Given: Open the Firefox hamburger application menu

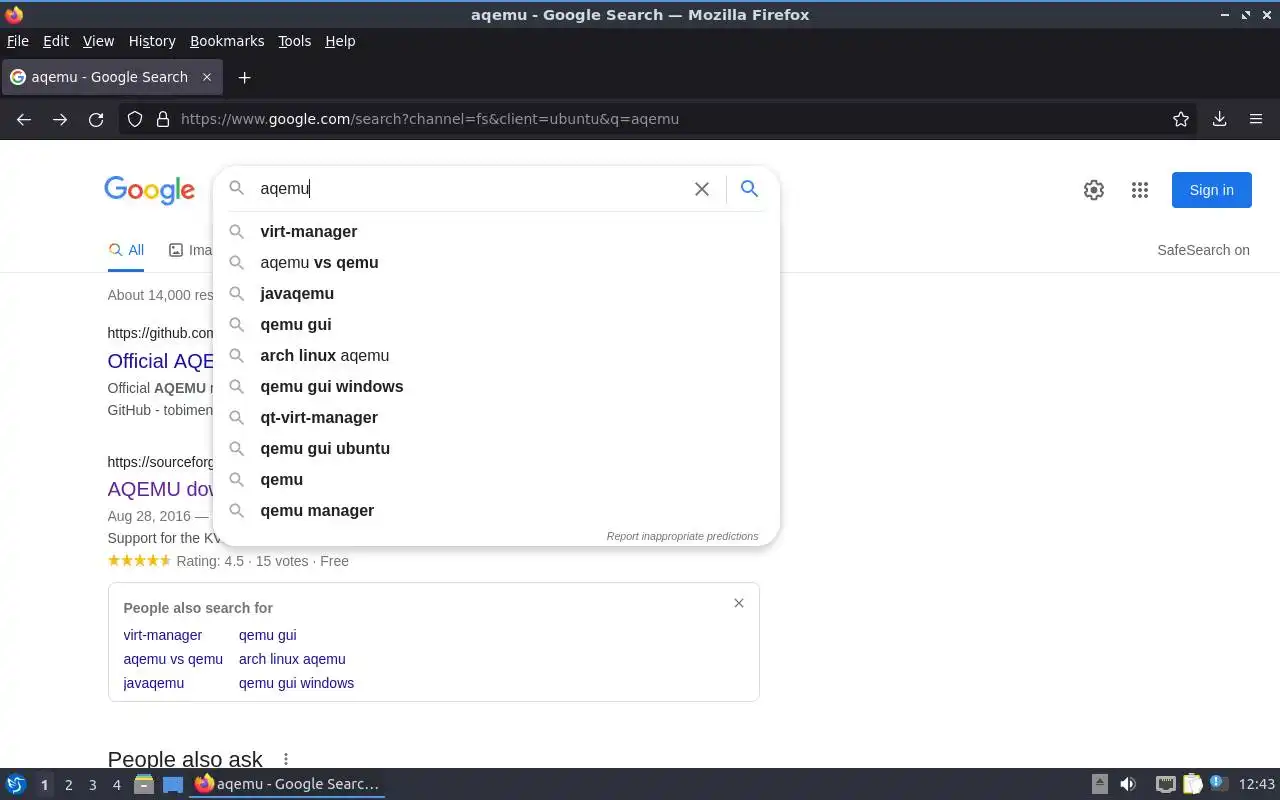Looking at the screenshot, I should pos(1256,119).
